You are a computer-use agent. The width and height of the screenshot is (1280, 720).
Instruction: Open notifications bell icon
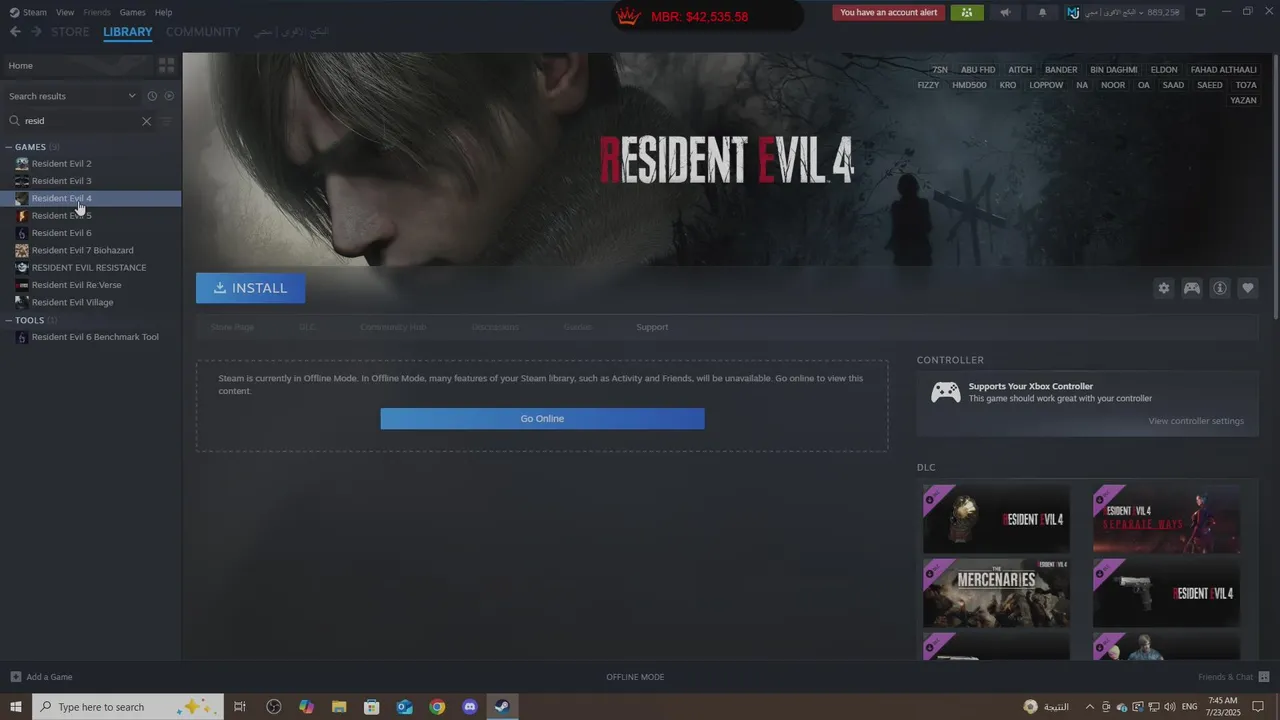[1042, 13]
